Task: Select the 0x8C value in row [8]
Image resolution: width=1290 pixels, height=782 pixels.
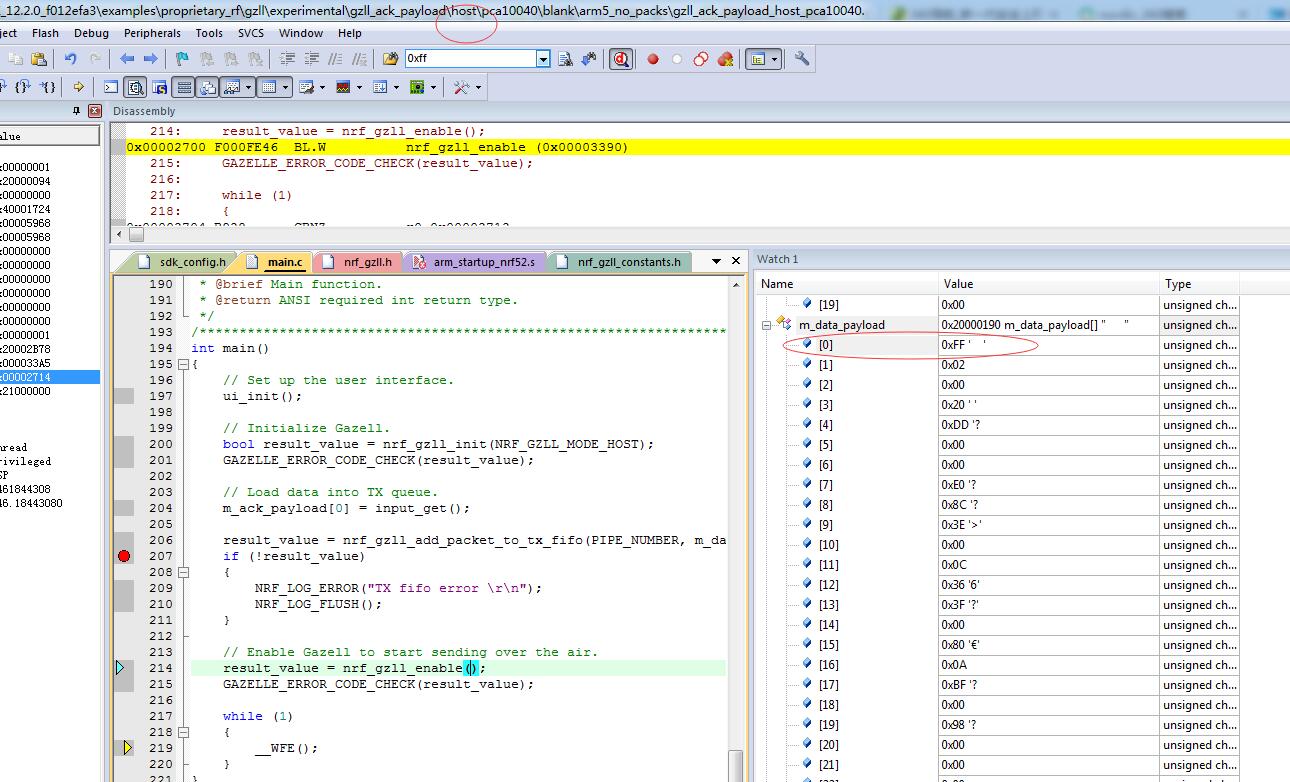Action: coord(1049,505)
